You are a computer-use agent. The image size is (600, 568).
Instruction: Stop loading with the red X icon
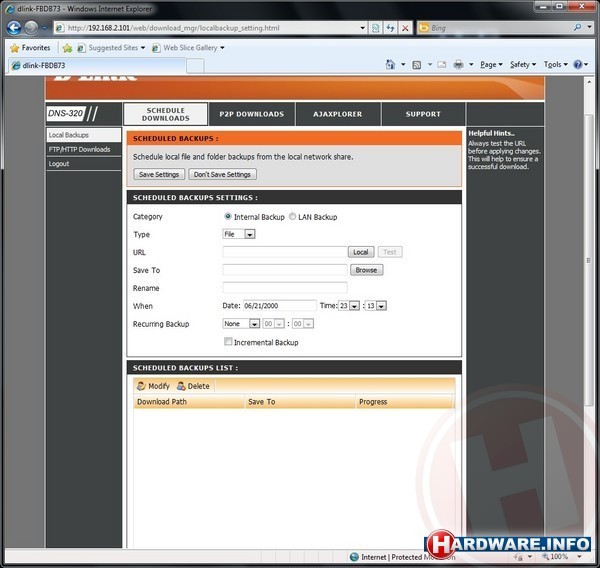405,28
